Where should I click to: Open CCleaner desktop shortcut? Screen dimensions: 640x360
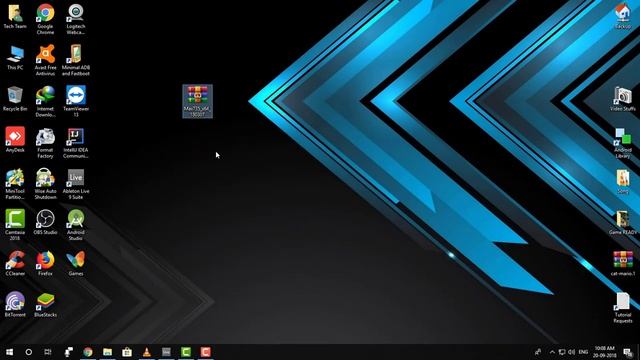pyautogui.click(x=15, y=263)
